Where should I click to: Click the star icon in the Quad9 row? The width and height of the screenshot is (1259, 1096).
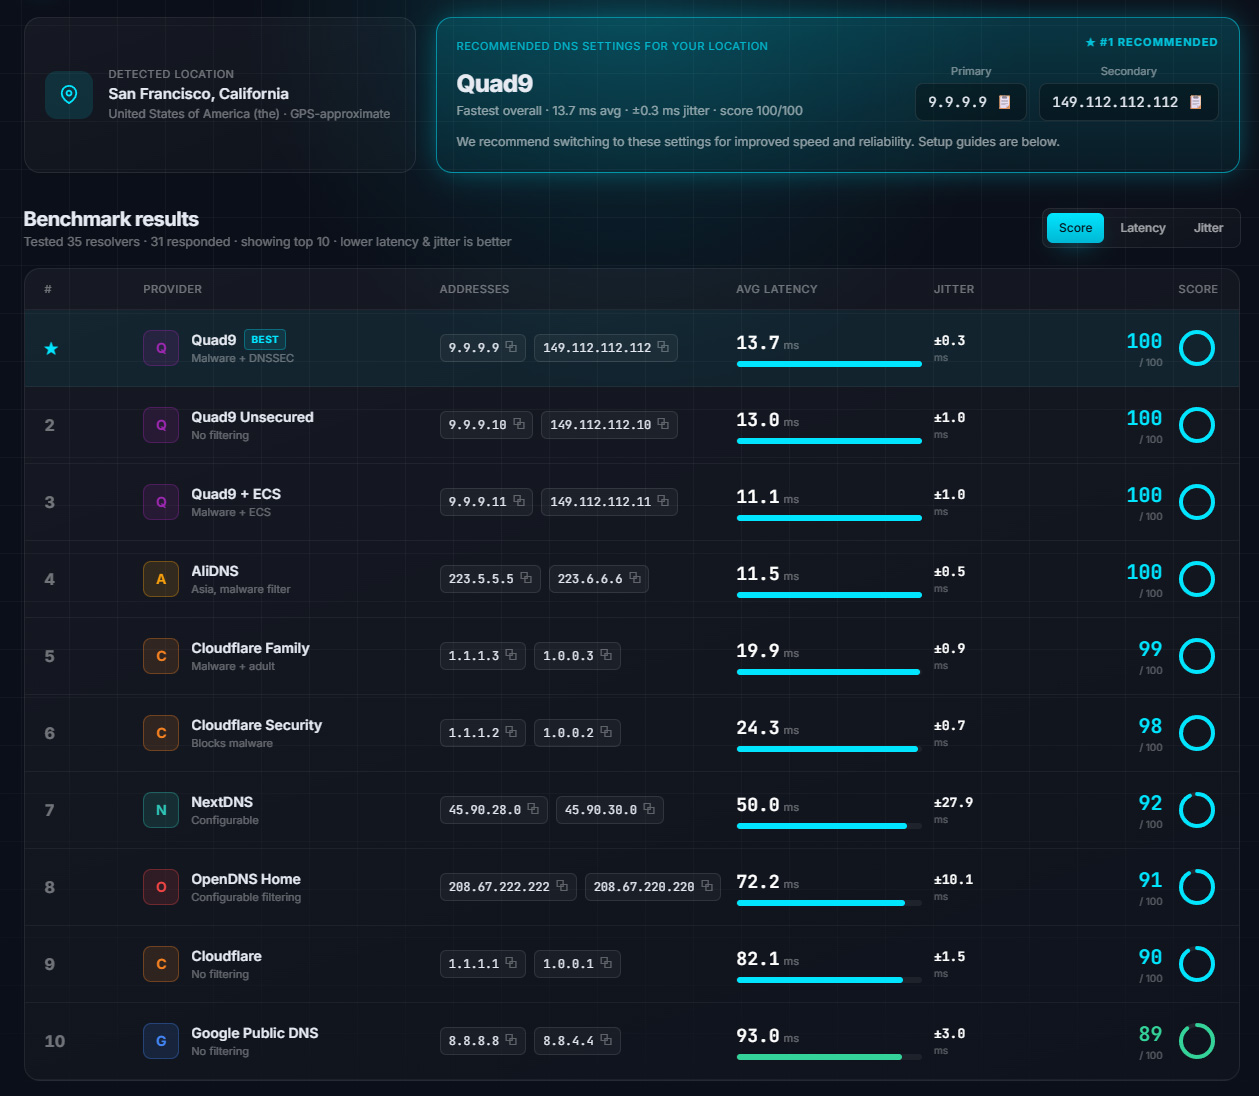pyautogui.click(x=51, y=348)
